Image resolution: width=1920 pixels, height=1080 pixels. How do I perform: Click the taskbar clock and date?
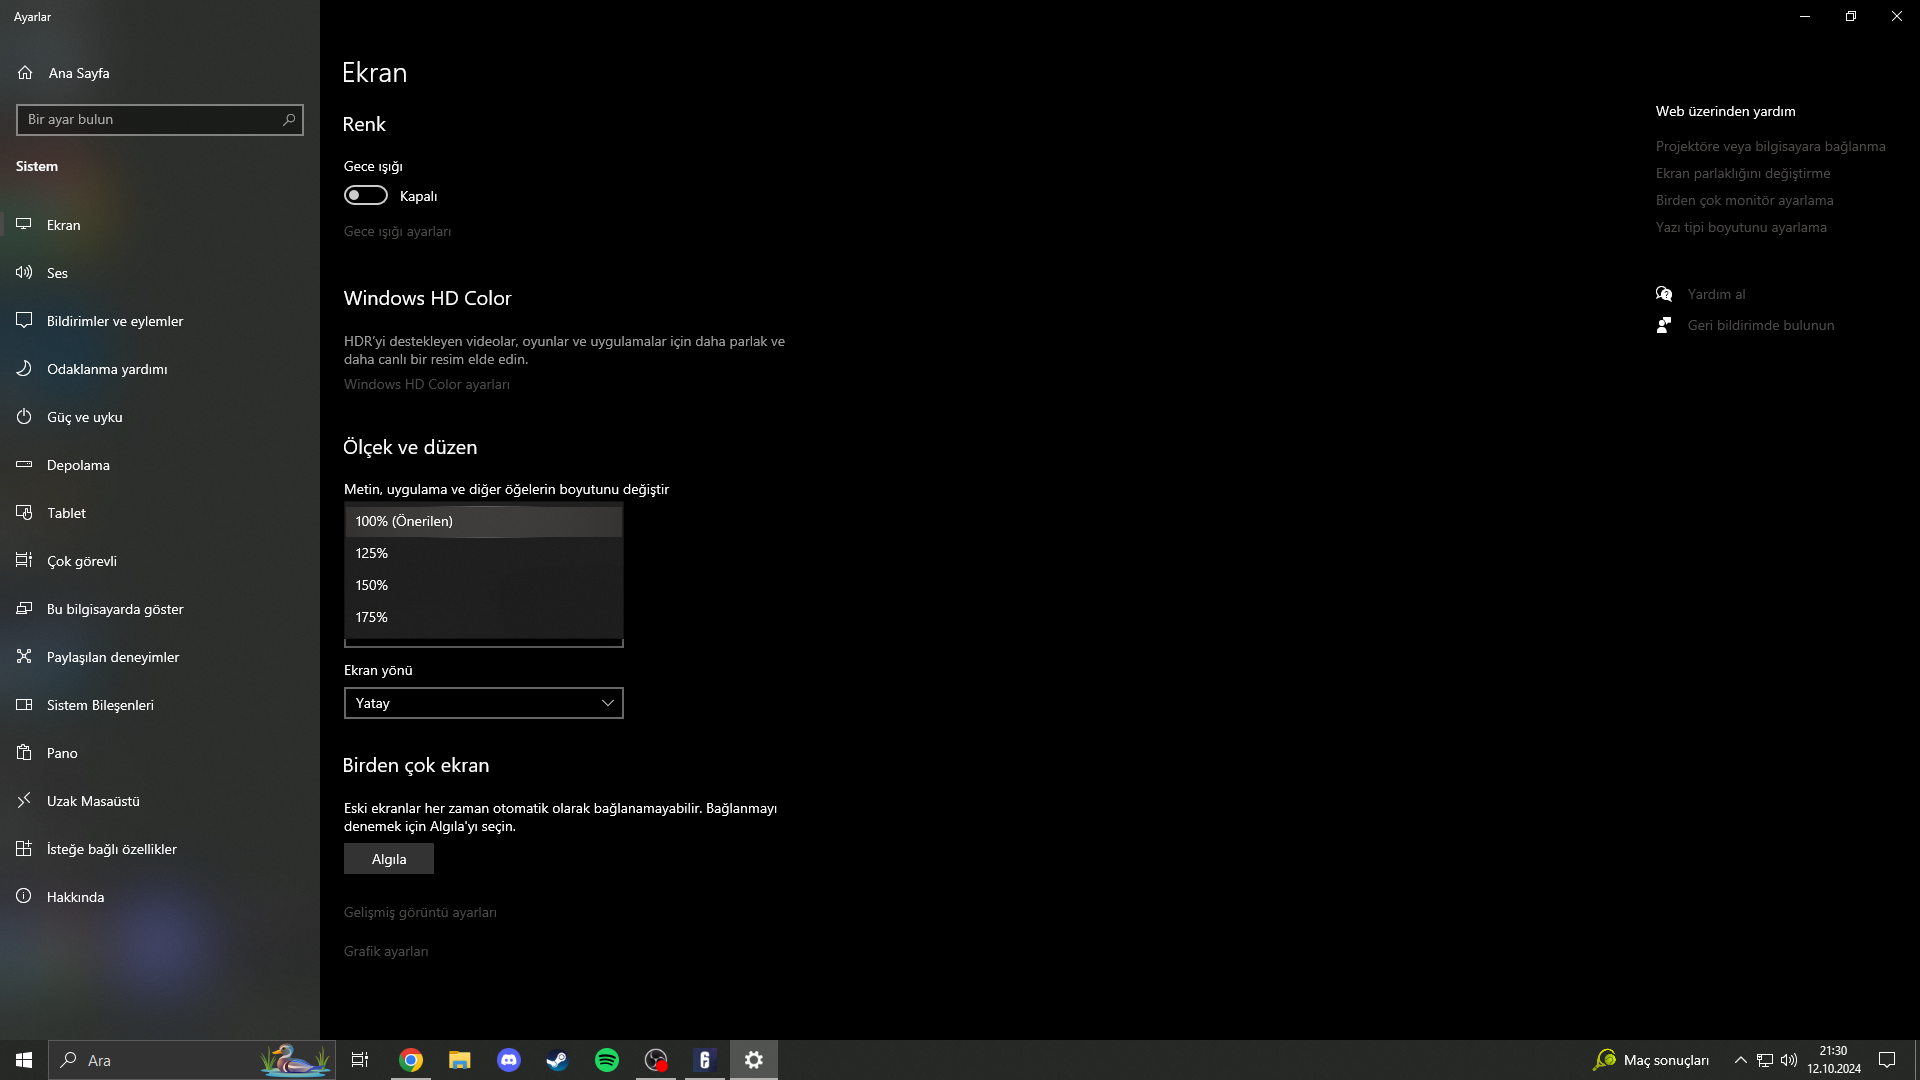point(1834,1060)
